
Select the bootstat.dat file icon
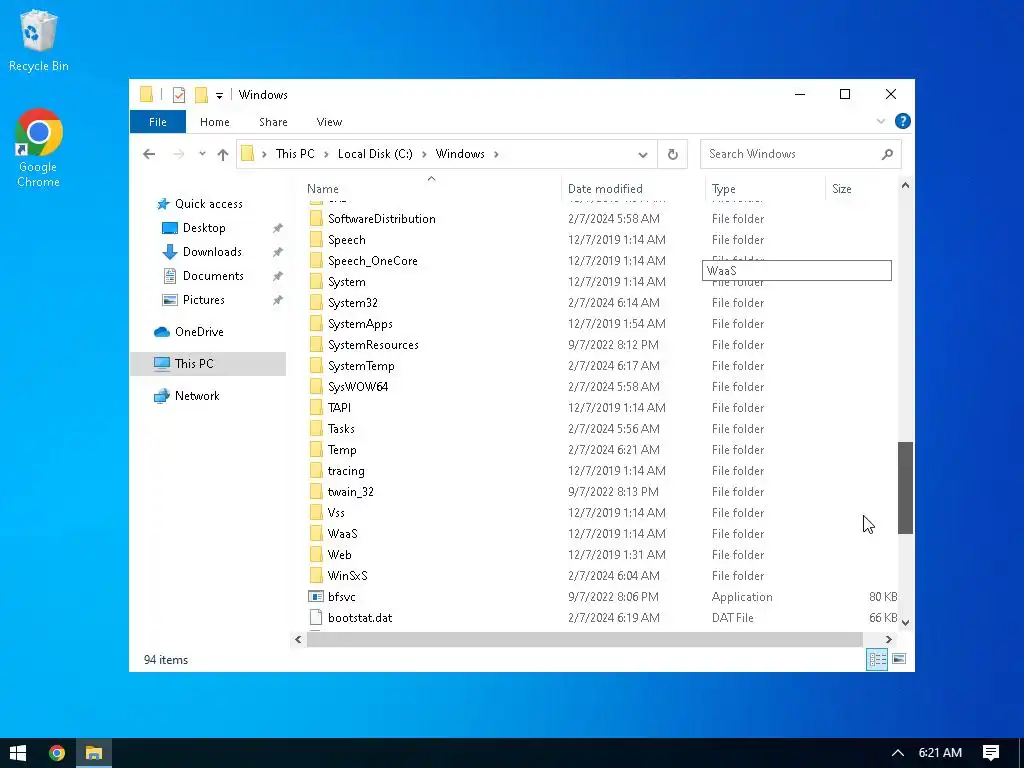point(316,618)
